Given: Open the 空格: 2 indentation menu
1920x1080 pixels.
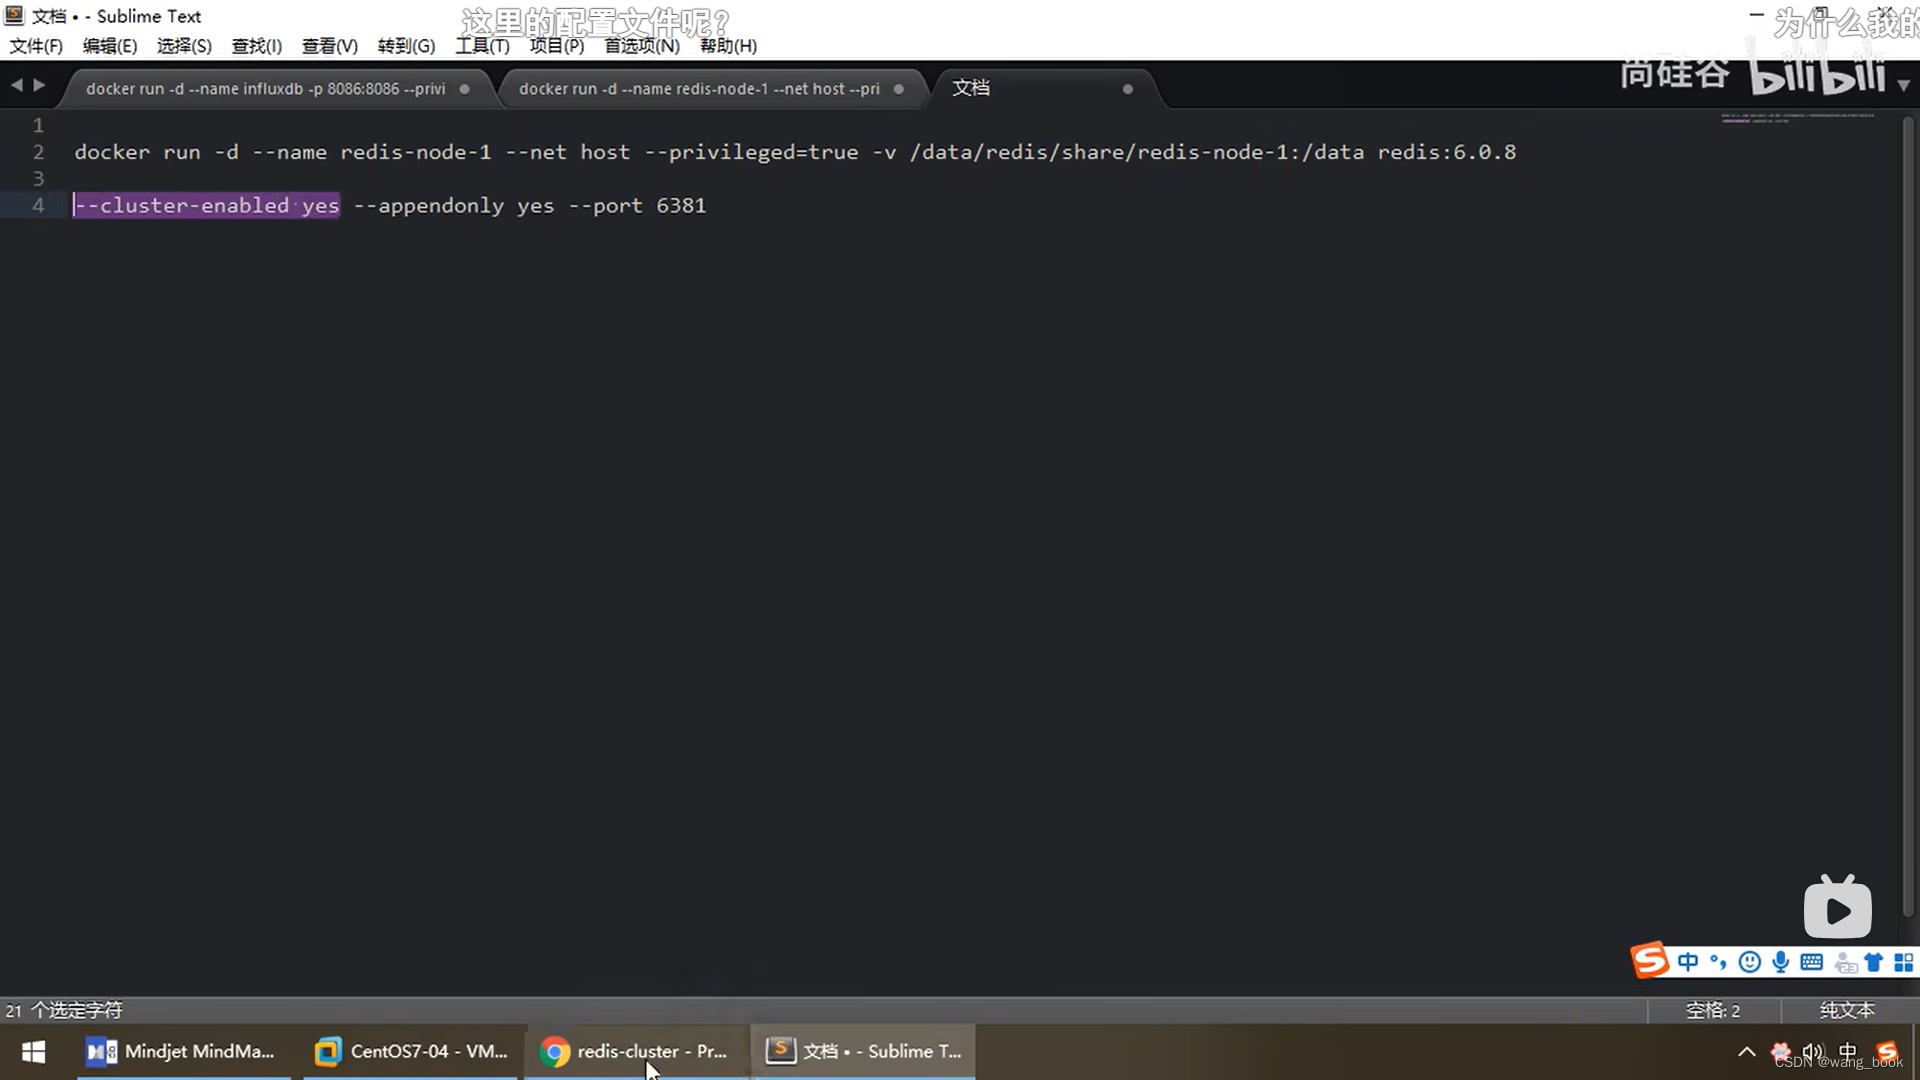Looking at the screenshot, I should tap(1712, 1010).
